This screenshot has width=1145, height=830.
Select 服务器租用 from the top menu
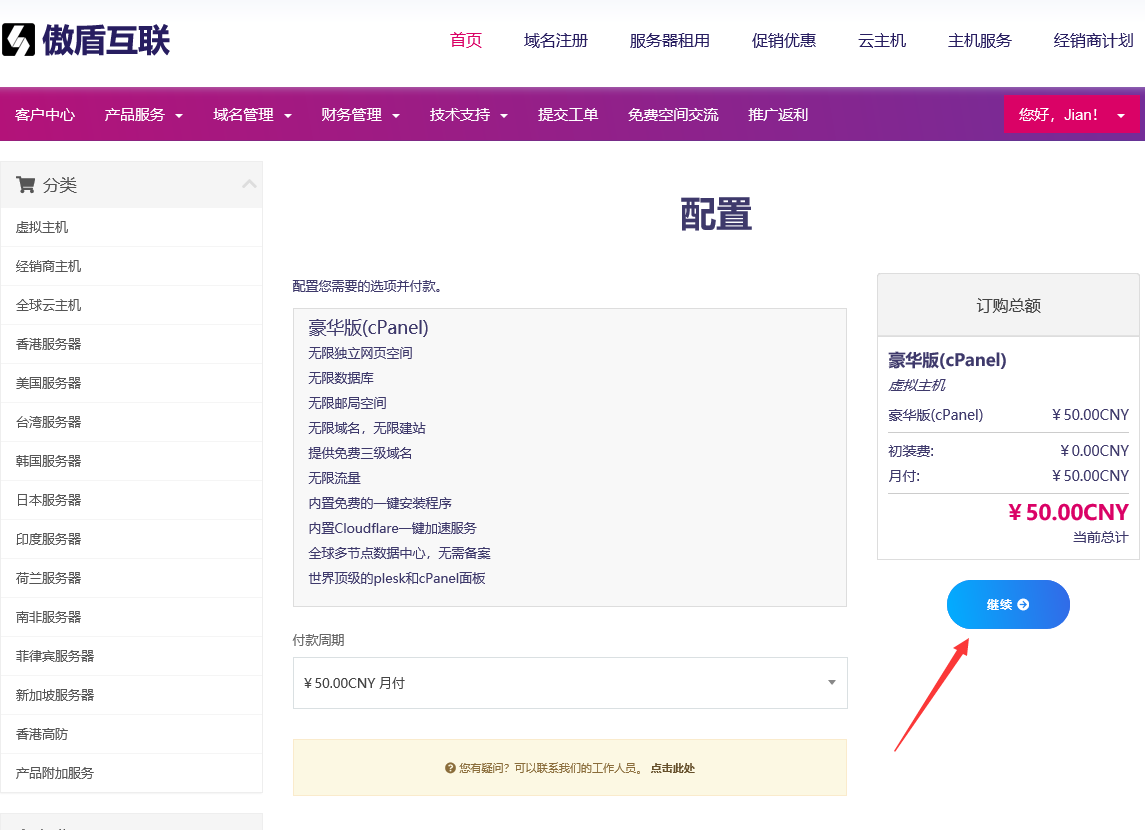tap(669, 41)
